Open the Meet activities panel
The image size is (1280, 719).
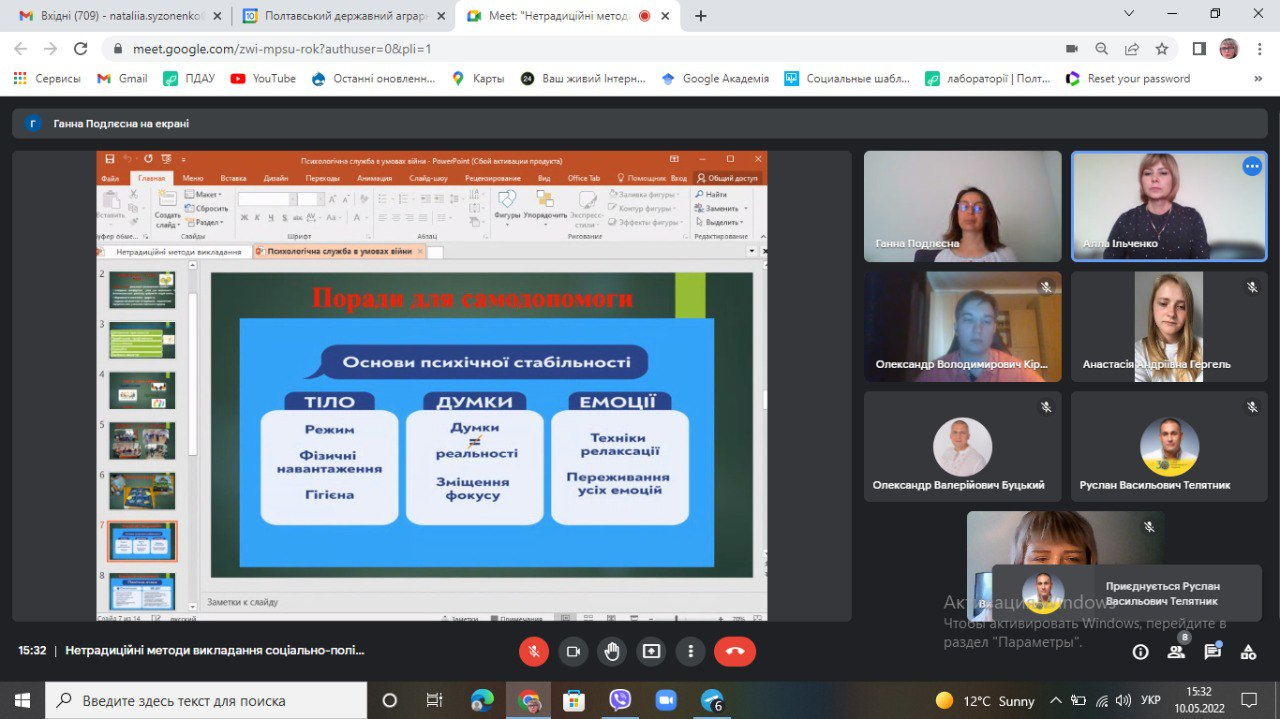(x=1248, y=652)
